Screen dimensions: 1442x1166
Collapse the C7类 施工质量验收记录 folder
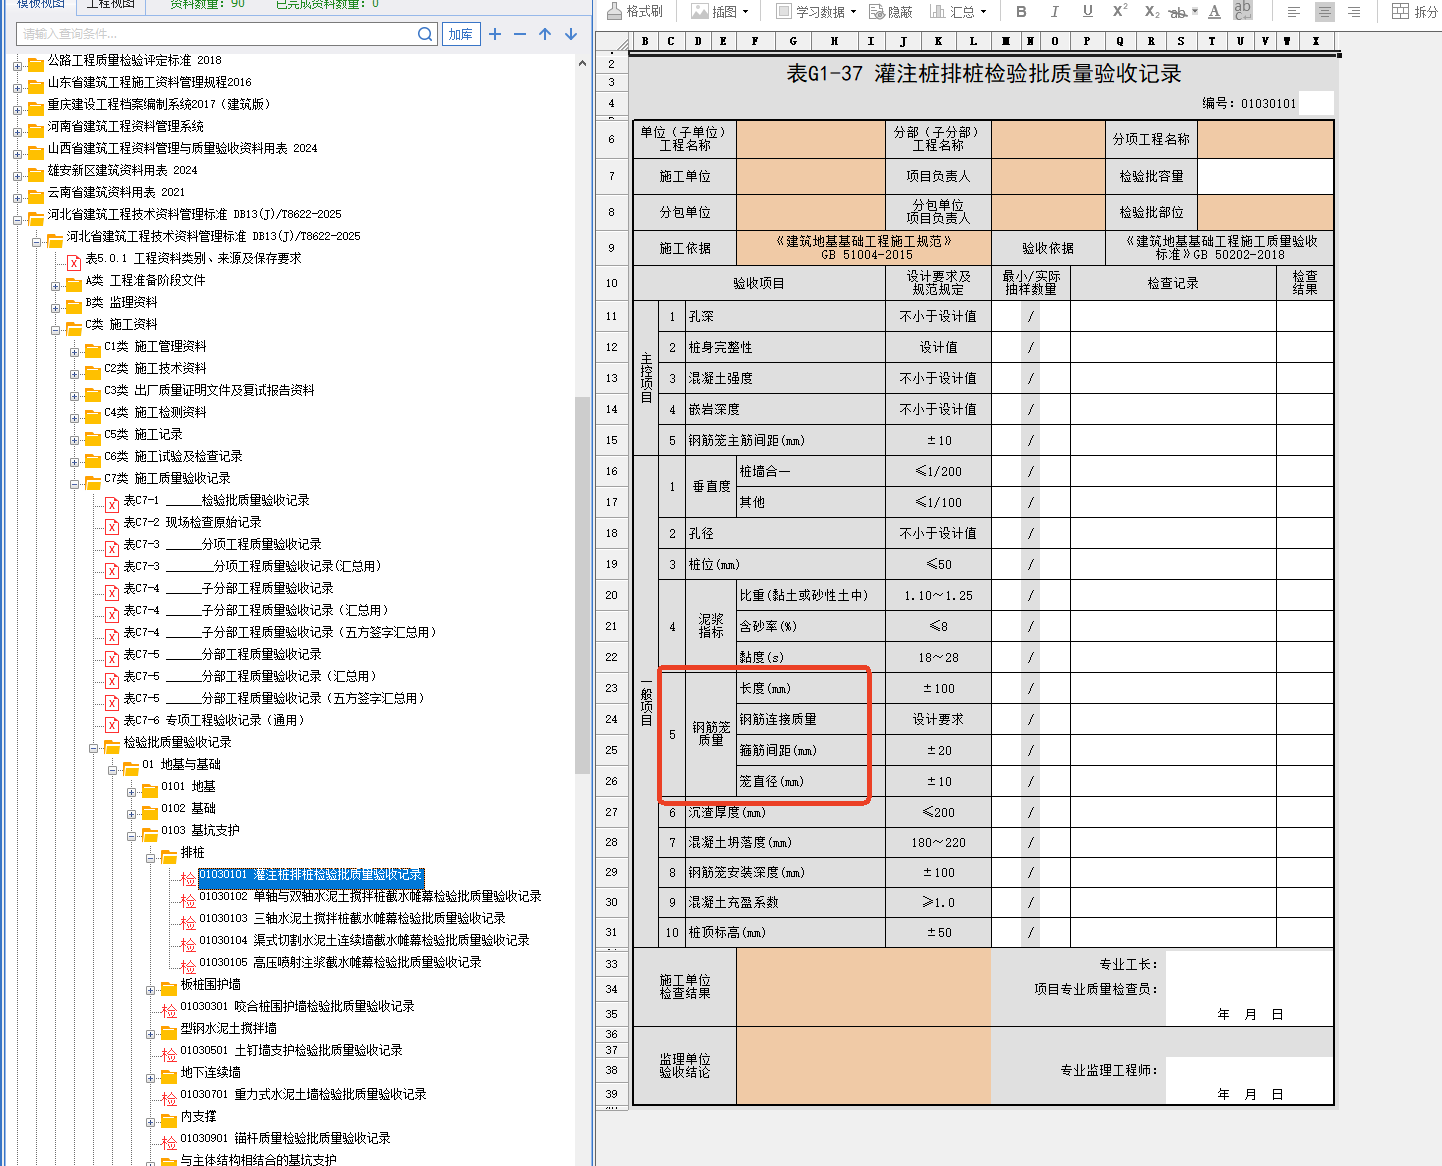[75, 484]
